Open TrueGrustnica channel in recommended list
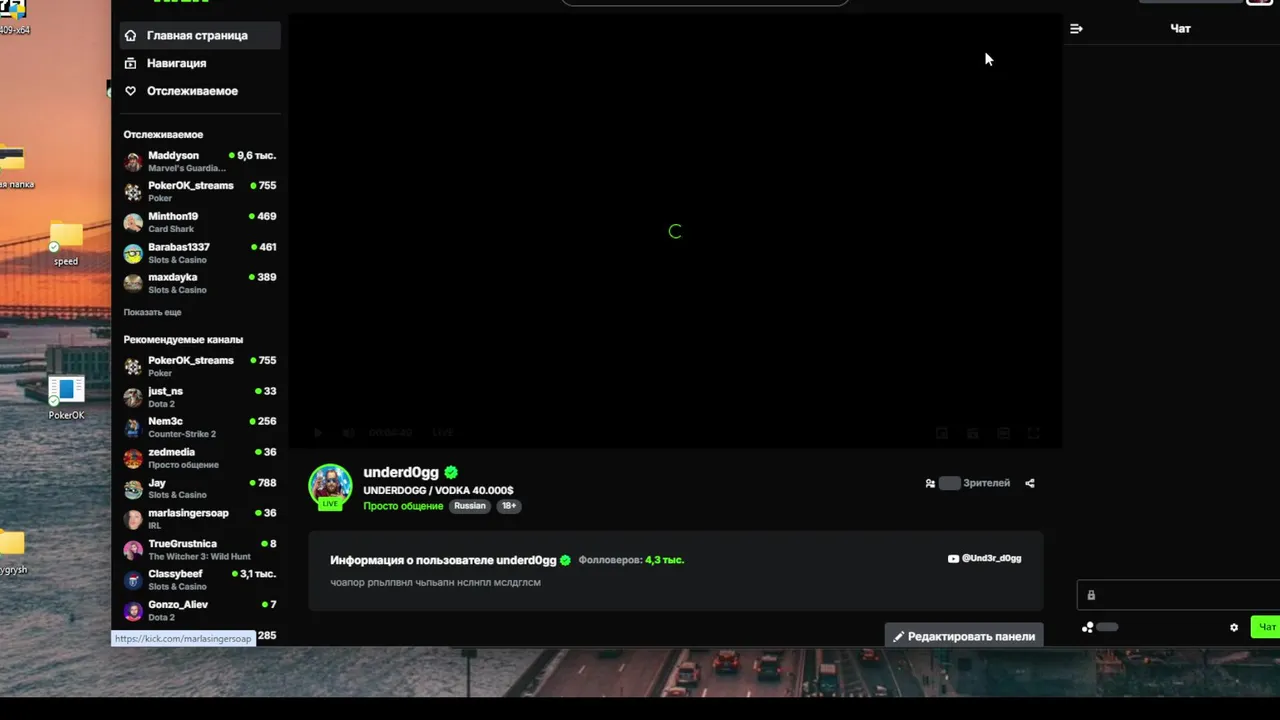 click(x=200, y=549)
